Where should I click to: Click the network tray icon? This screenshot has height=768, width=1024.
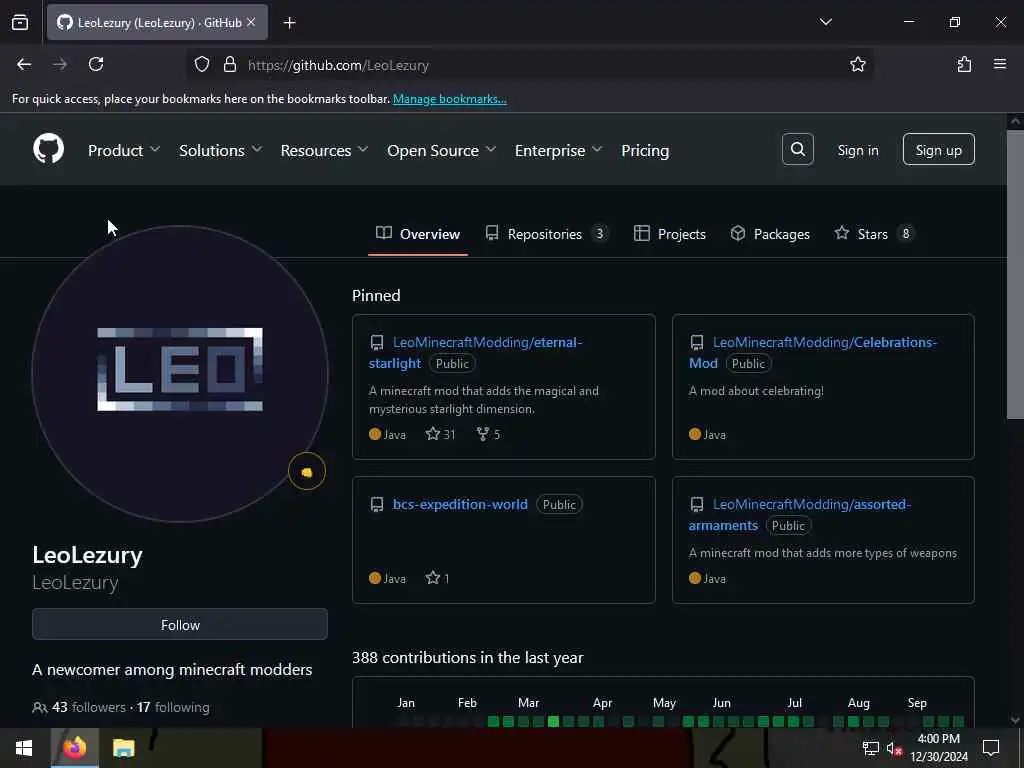(x=870, y=748)
